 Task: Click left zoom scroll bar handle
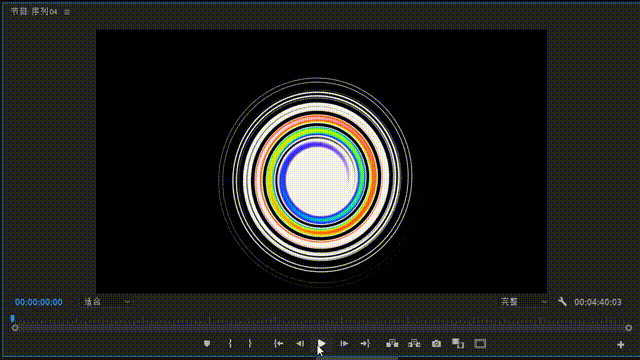tap(15, 328)
